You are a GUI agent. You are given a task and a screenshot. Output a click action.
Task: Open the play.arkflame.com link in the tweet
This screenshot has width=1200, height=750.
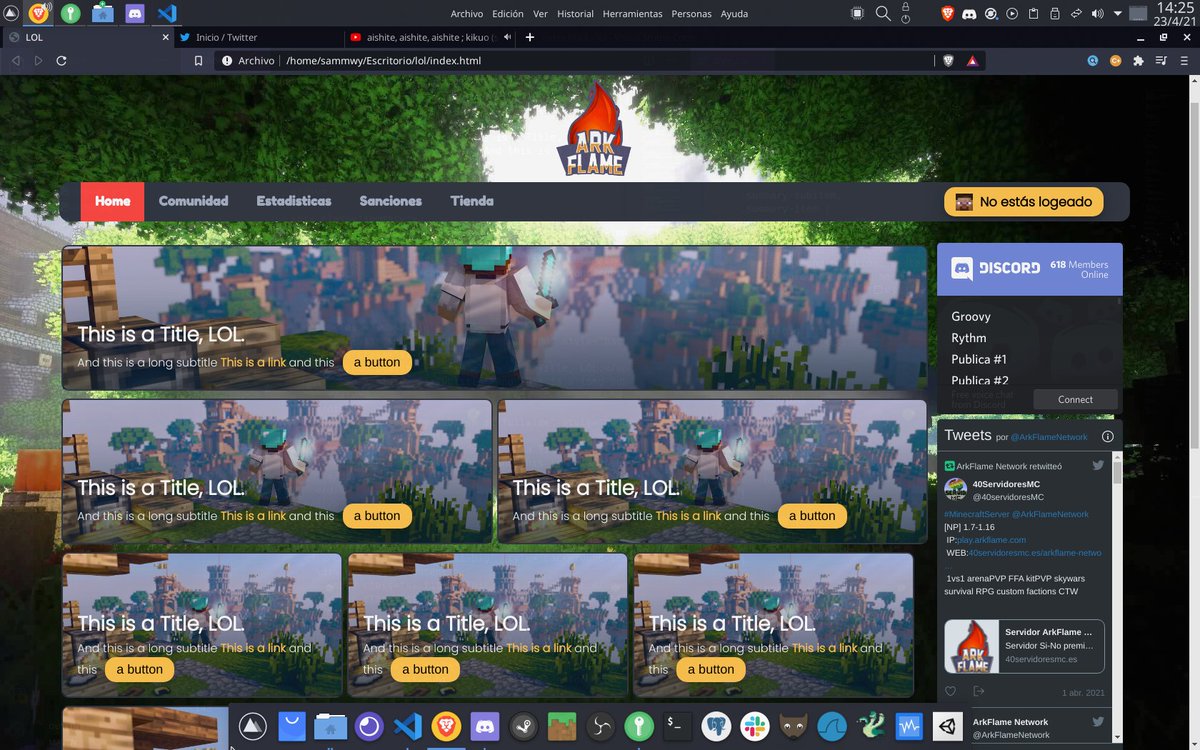990,540
